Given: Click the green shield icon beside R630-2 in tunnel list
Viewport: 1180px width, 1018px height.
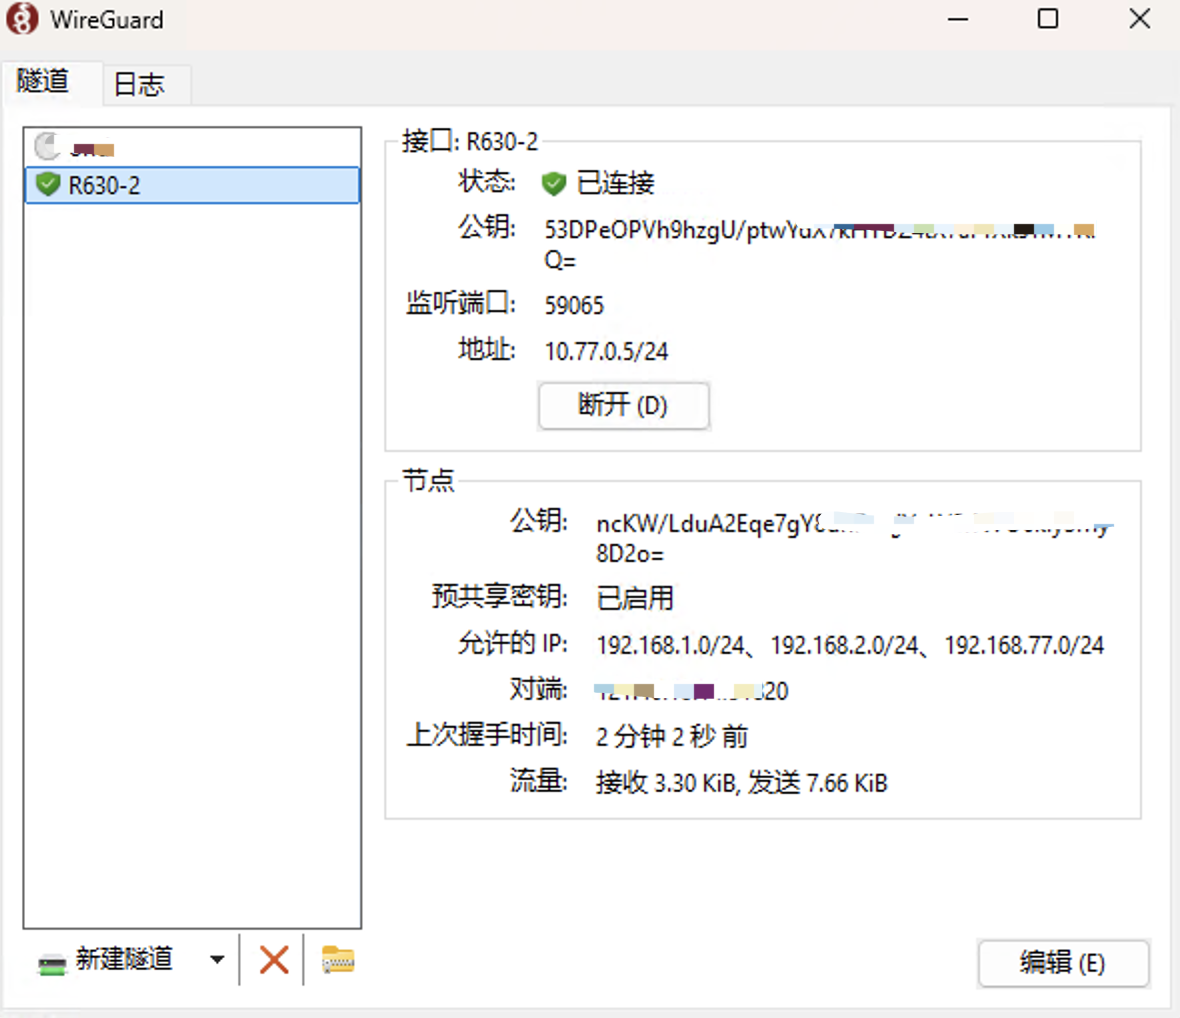Looking at the screenshot, I should coord(48,184).
